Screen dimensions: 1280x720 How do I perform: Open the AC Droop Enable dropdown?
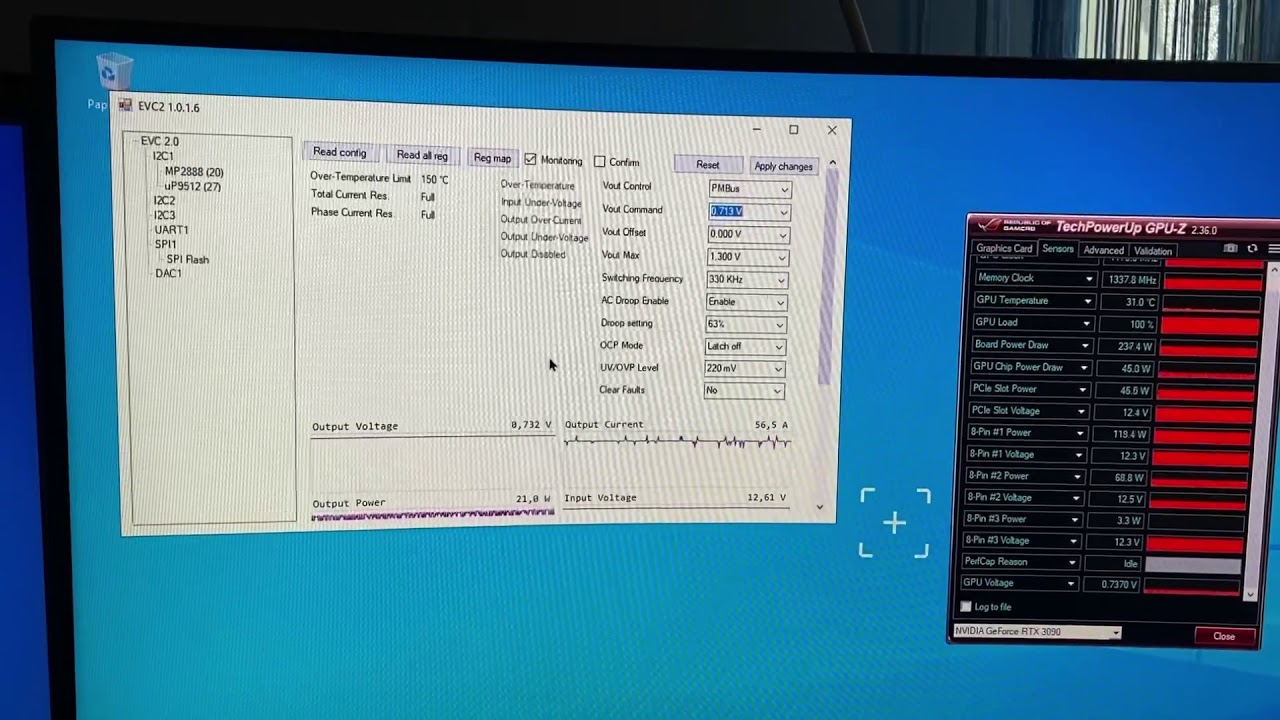(746, 302)
